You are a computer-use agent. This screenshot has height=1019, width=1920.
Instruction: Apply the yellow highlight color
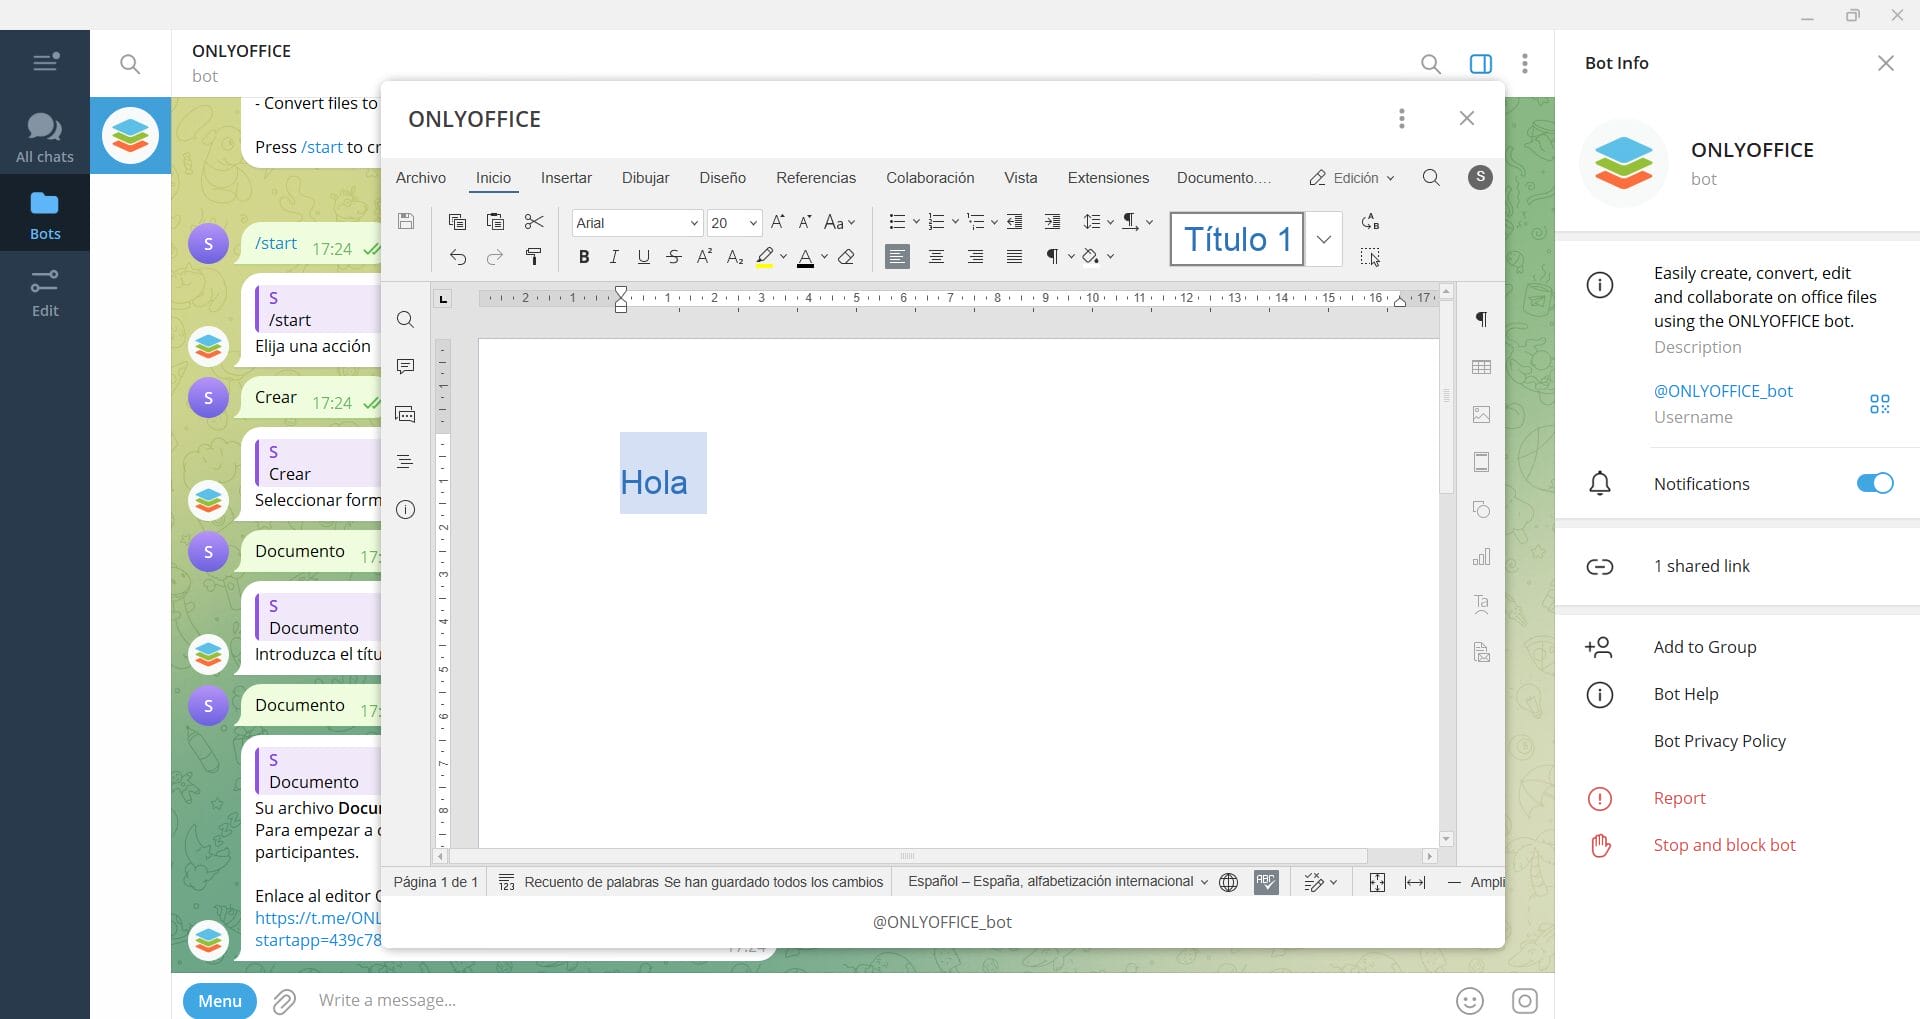pos(765,257)
